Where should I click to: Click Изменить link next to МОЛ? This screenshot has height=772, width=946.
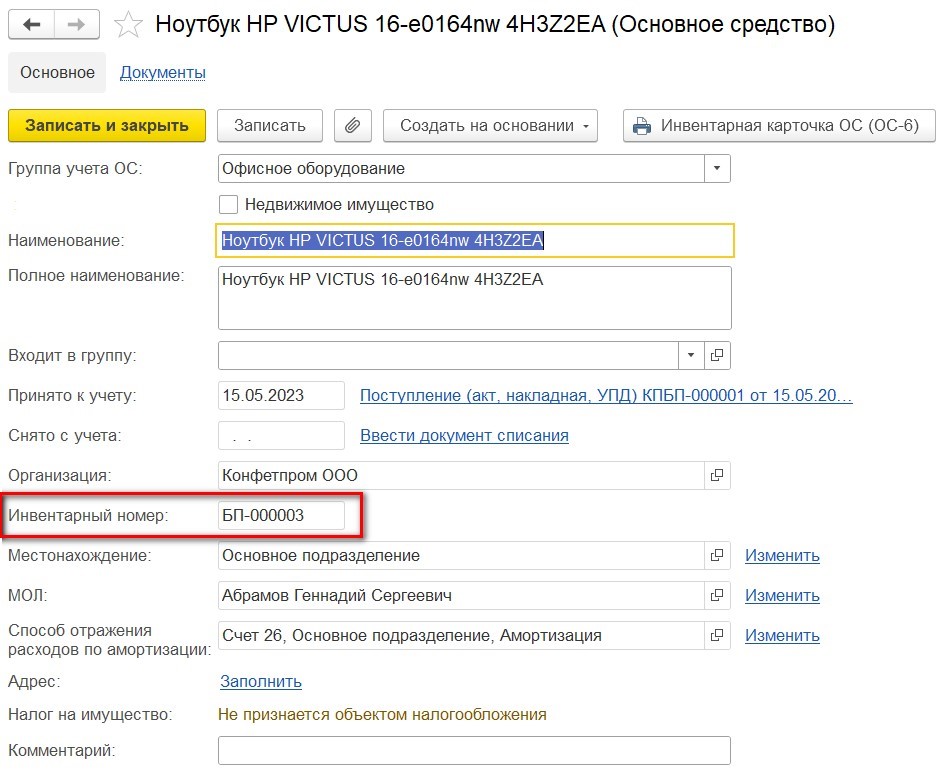point(783,595)
